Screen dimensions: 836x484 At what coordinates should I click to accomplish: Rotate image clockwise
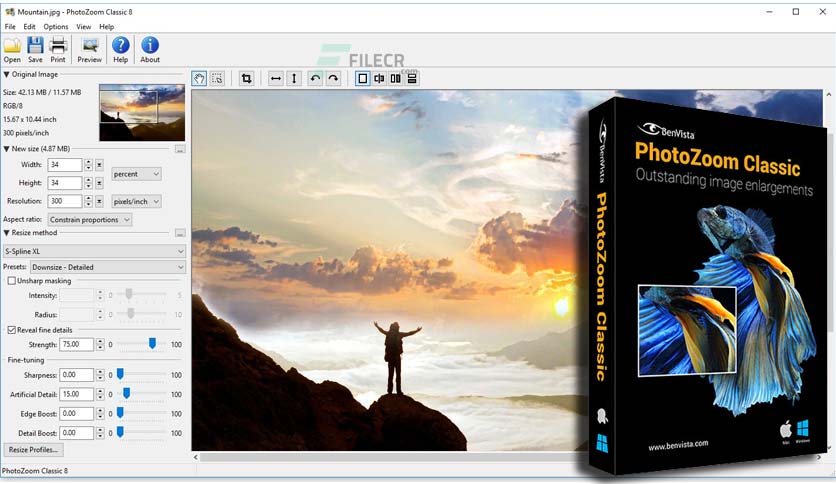[x=333, y=79]
